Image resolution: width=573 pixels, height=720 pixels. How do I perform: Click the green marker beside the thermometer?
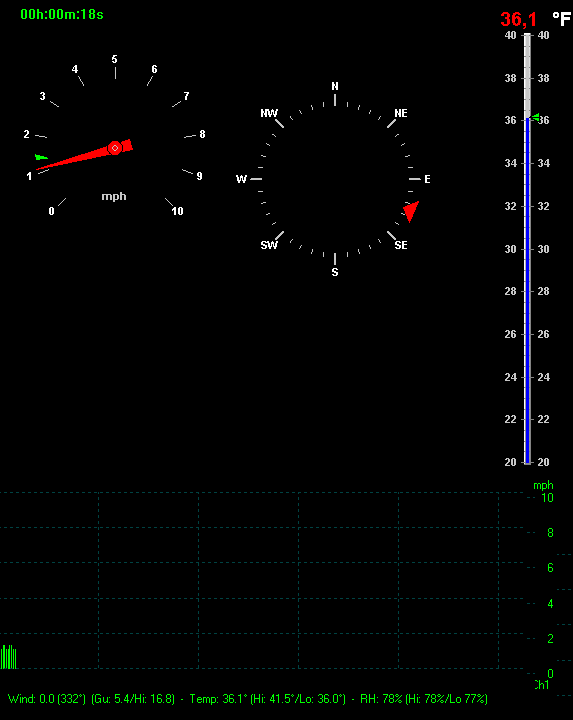click(536, 118)
